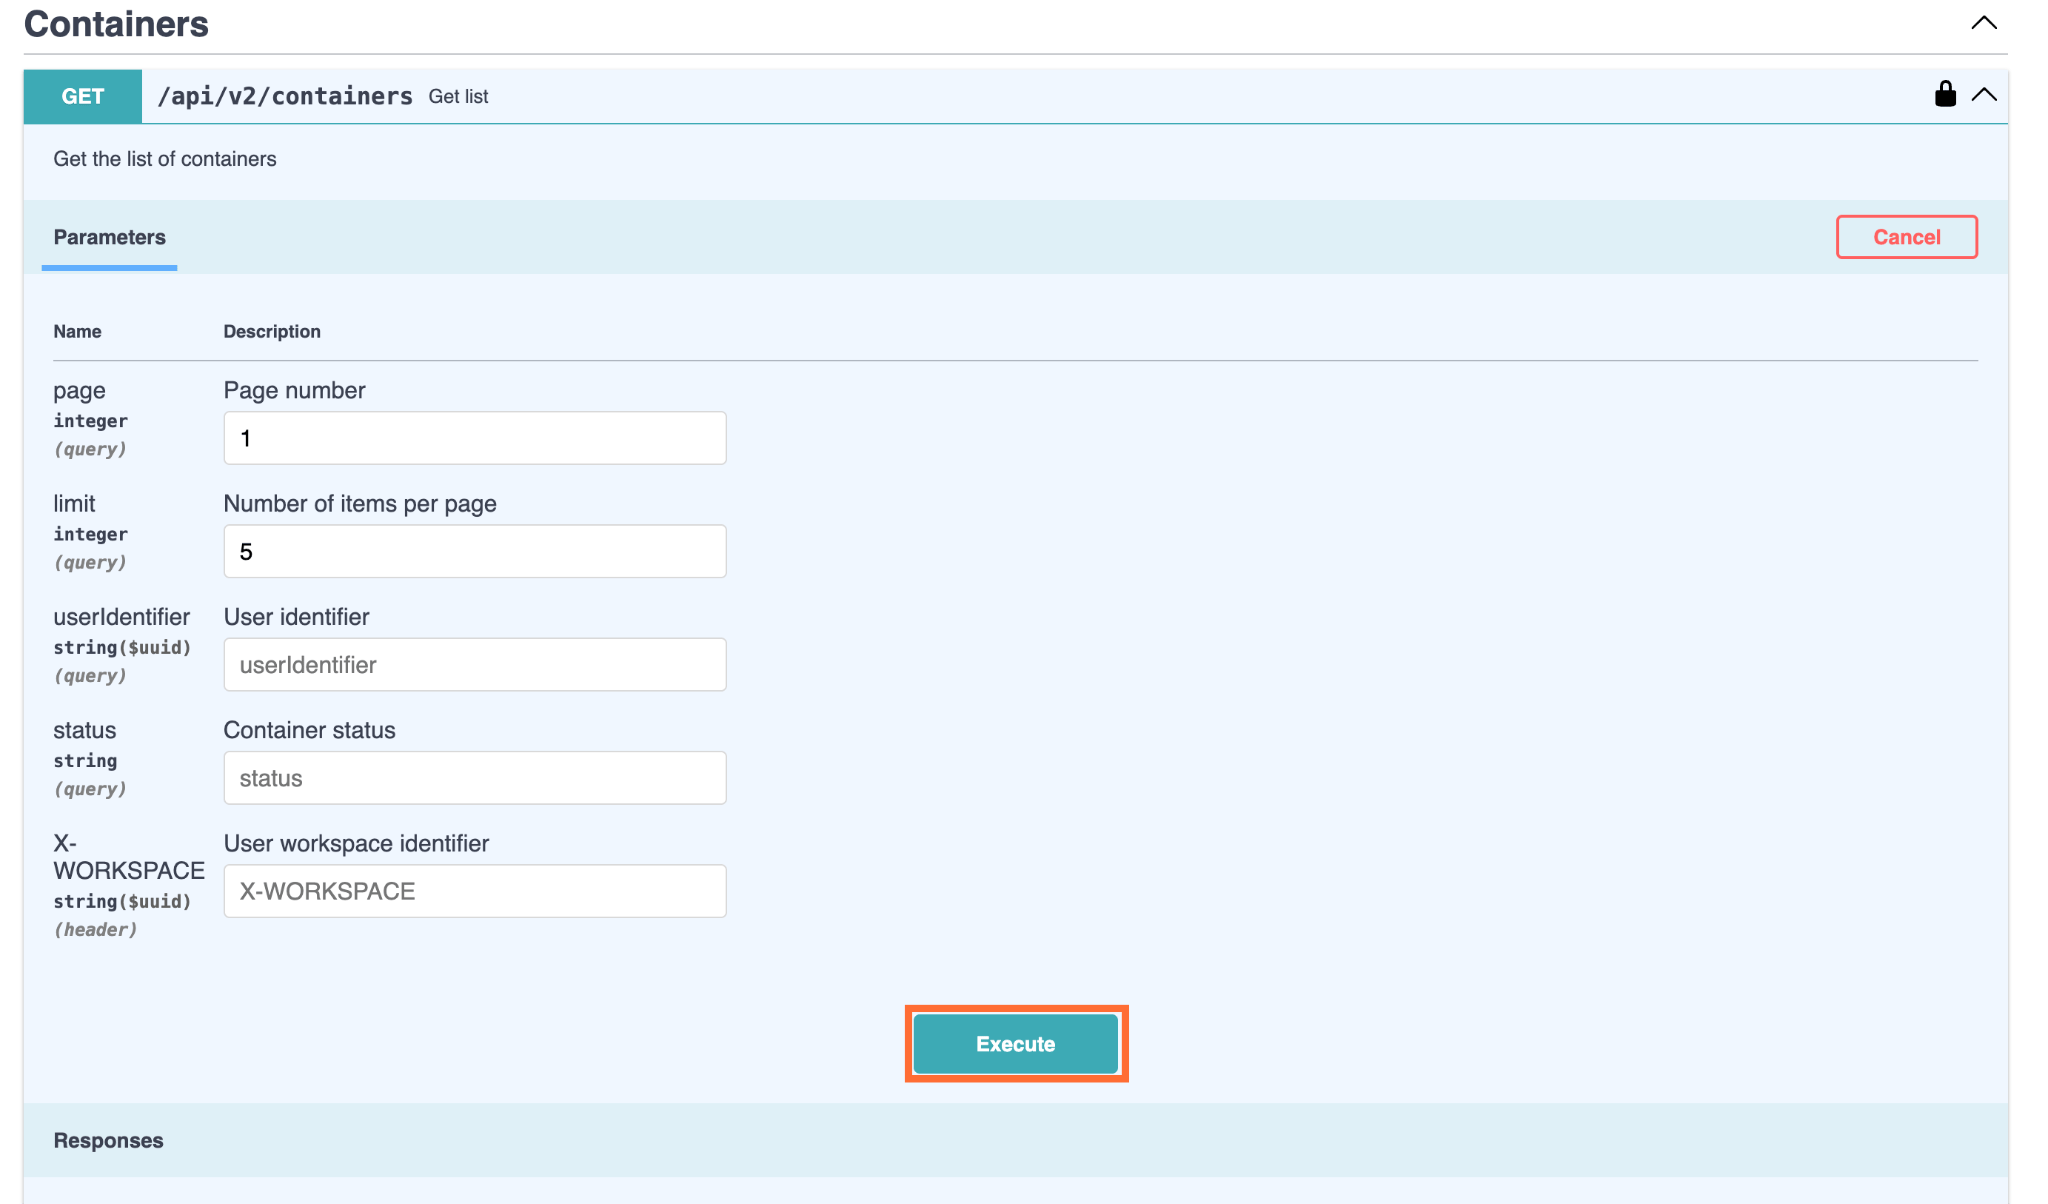Collapse the GET /api/v2/containers operation
The image size is (2048, 1204).
(1984, 95)
